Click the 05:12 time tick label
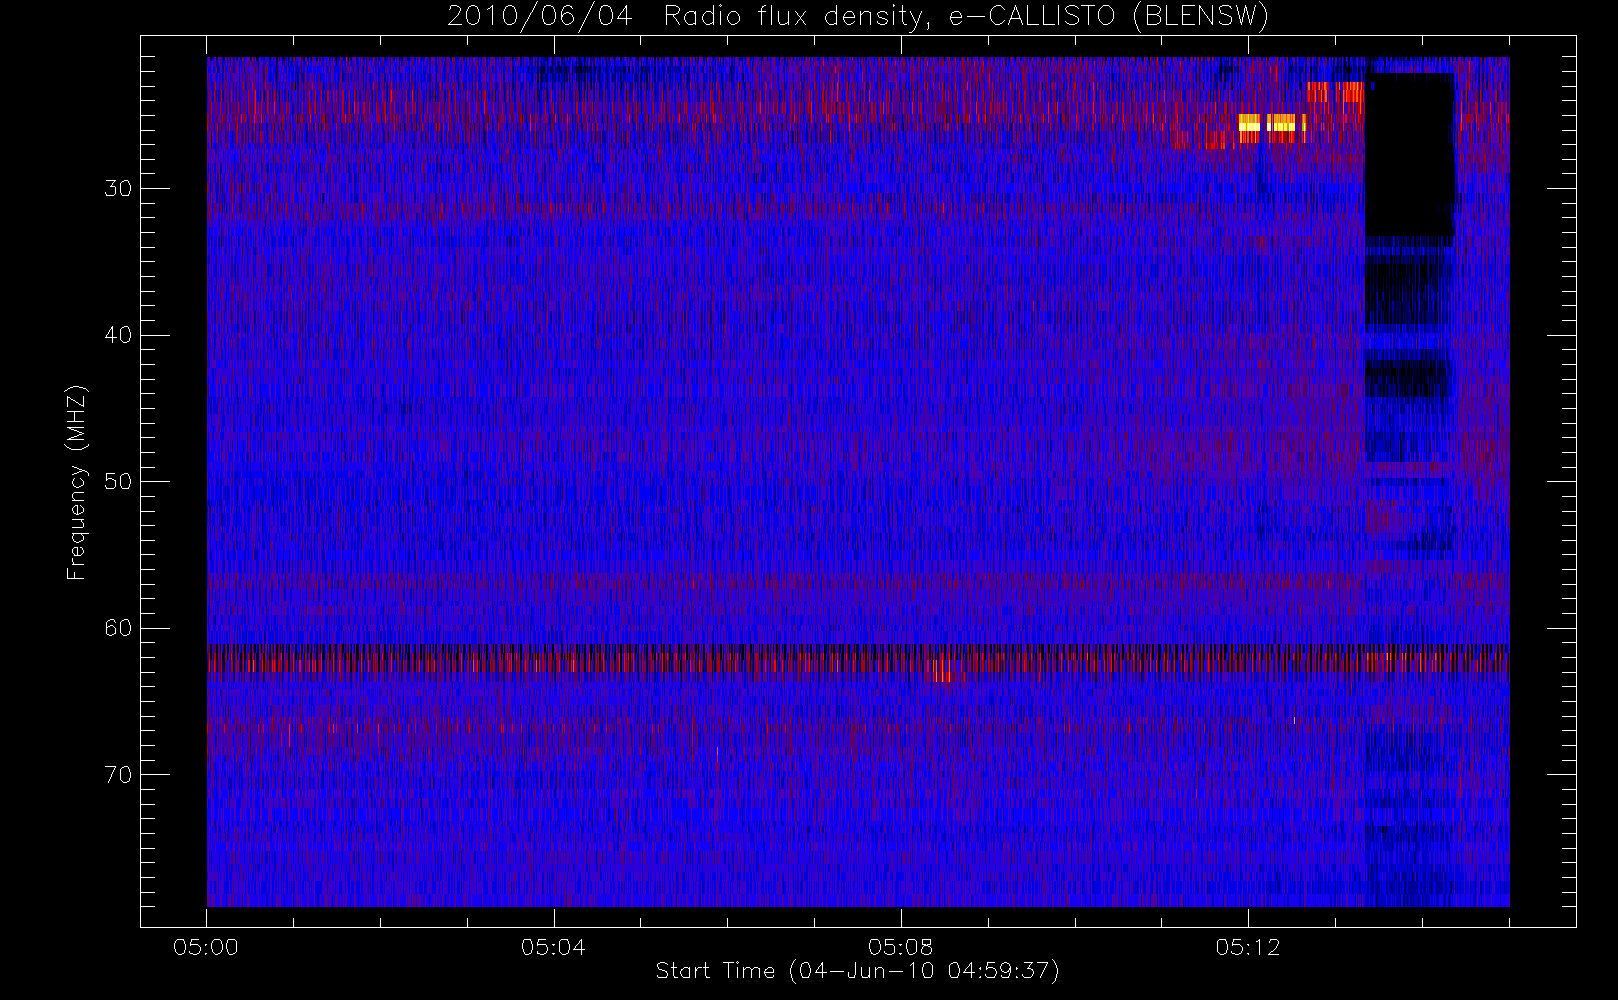Viewport: 1618px width, 1000px height. pos(1248,947)
